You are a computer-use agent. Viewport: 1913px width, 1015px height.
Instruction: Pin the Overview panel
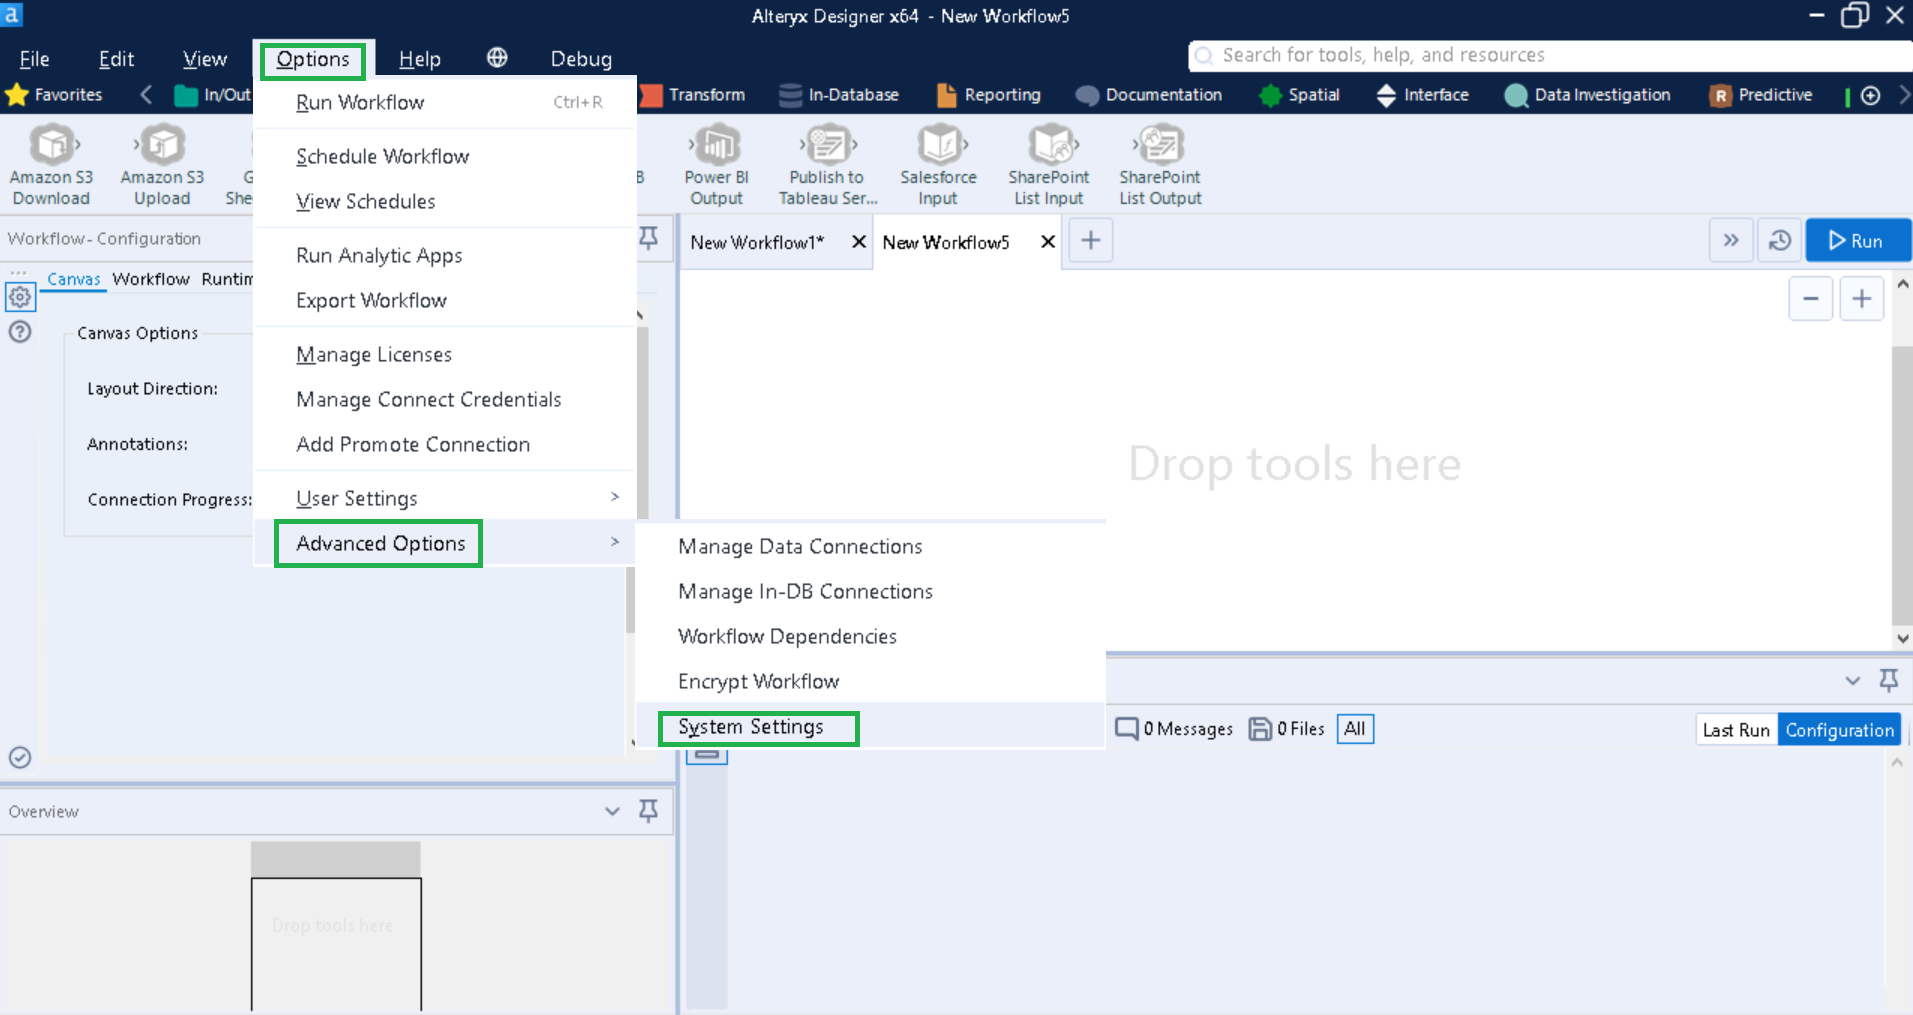coord(648,810)
